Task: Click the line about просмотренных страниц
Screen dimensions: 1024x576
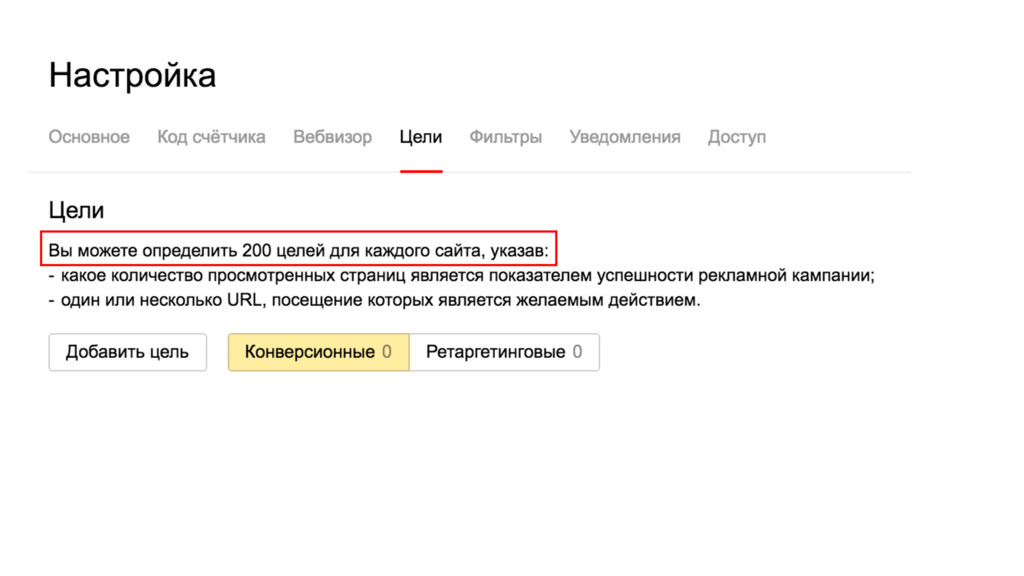Action: coord(461,276)
